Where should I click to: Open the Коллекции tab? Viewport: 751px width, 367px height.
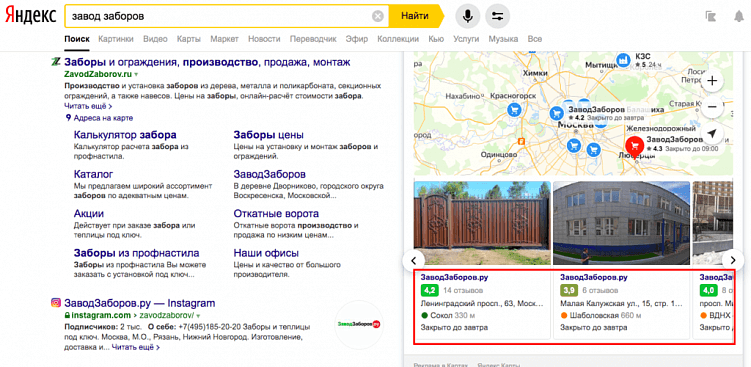[x=398, y=39]
